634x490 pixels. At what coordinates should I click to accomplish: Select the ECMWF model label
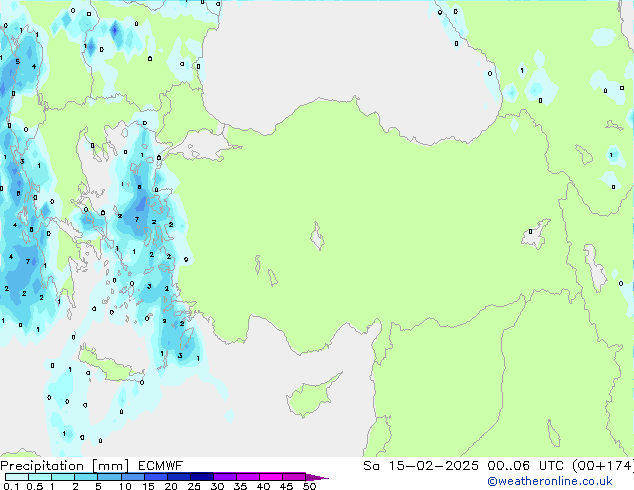coord(161,466)
